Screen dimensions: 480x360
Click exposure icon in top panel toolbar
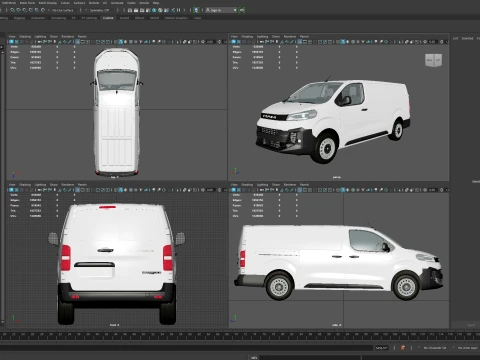(203, 42)
